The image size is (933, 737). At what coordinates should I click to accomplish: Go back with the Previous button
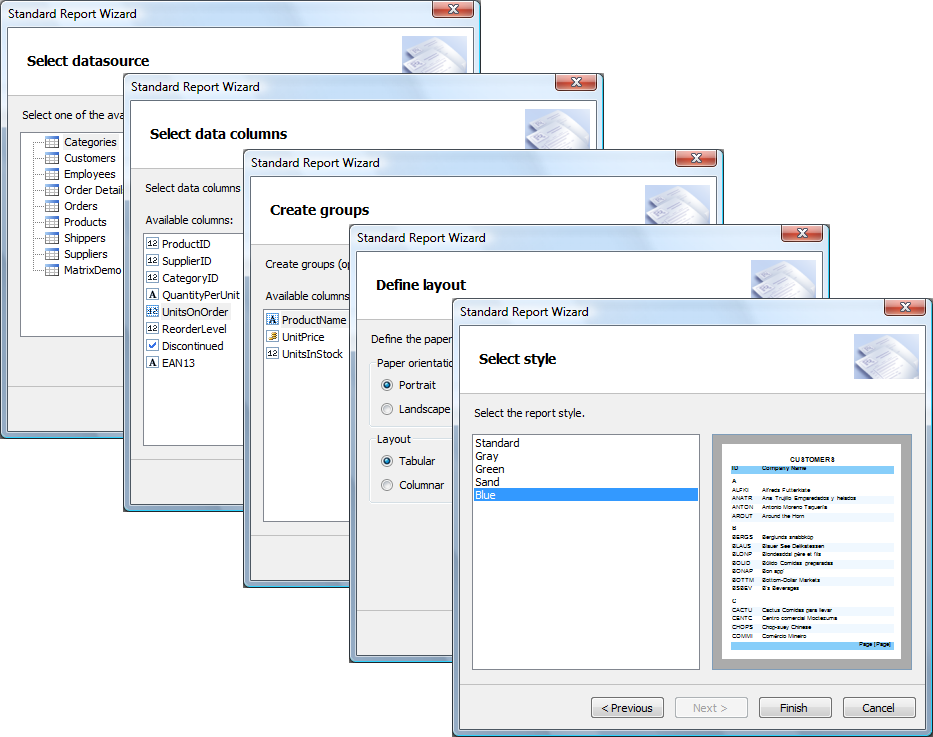click(627, 708)
